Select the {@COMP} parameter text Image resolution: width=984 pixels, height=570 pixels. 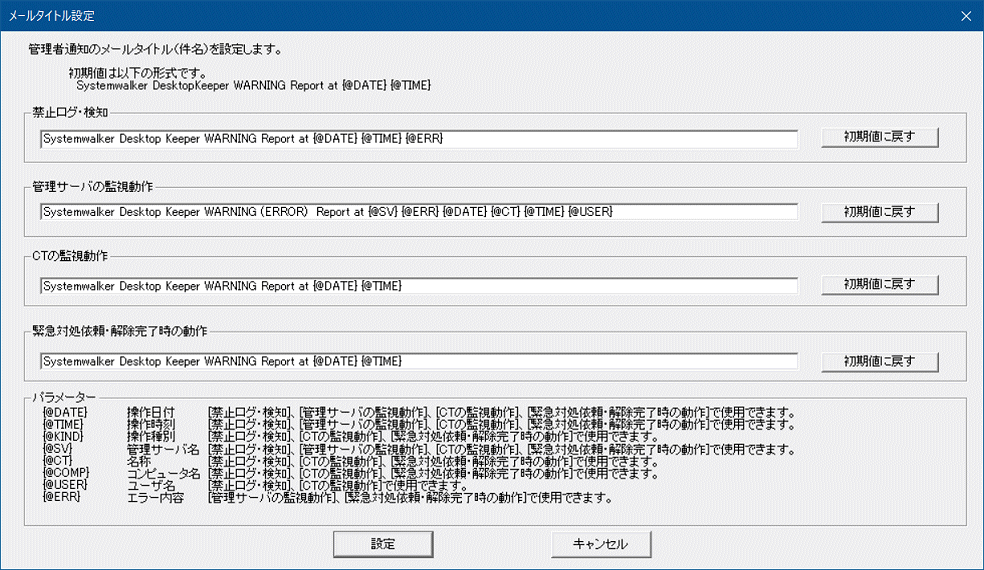pos(66,473)
